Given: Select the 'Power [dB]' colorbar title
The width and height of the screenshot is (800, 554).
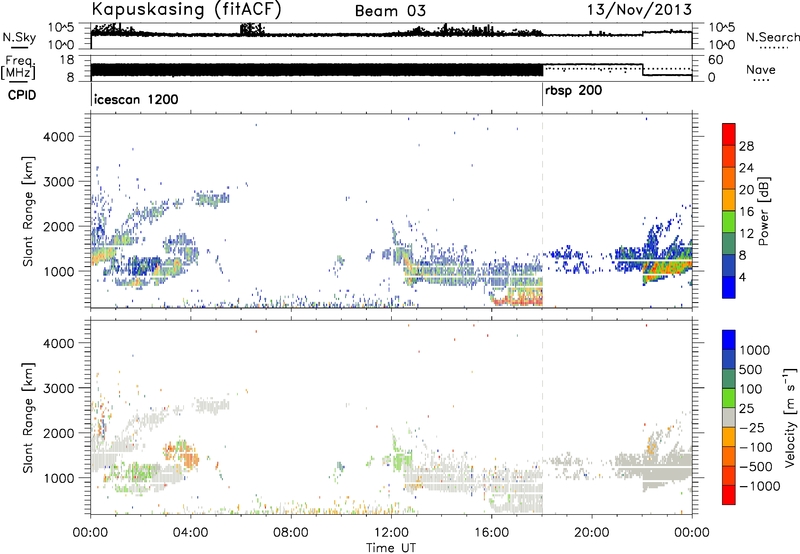Looking at the screenshot, I should coord(763,211).
